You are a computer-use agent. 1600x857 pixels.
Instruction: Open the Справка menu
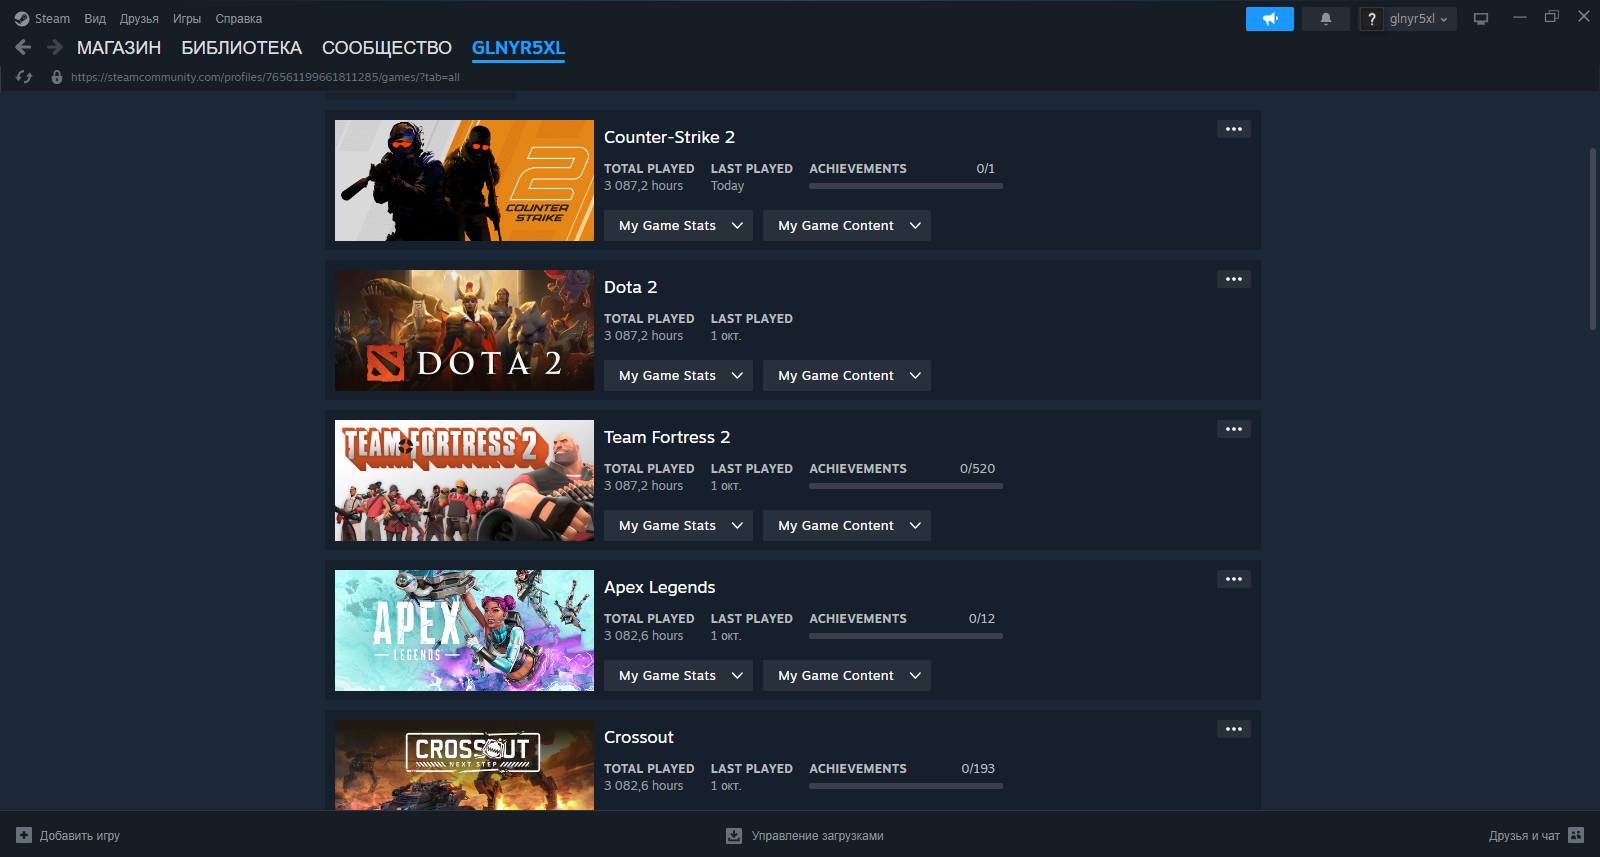click(239, 19)
